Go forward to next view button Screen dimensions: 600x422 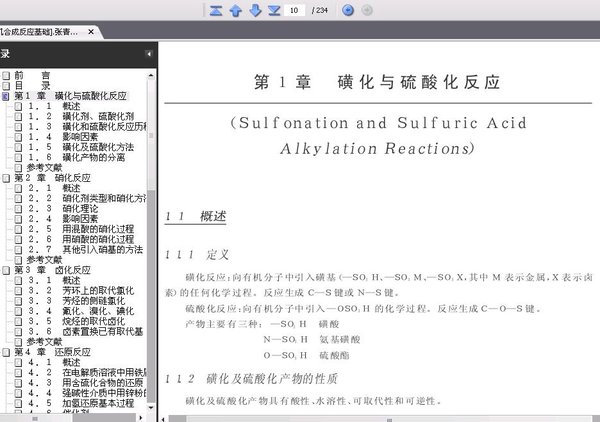[367, 10]
